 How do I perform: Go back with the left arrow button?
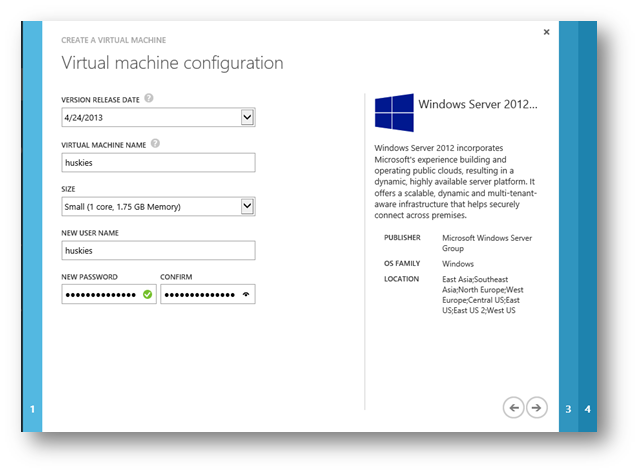[x=513, y=408]
